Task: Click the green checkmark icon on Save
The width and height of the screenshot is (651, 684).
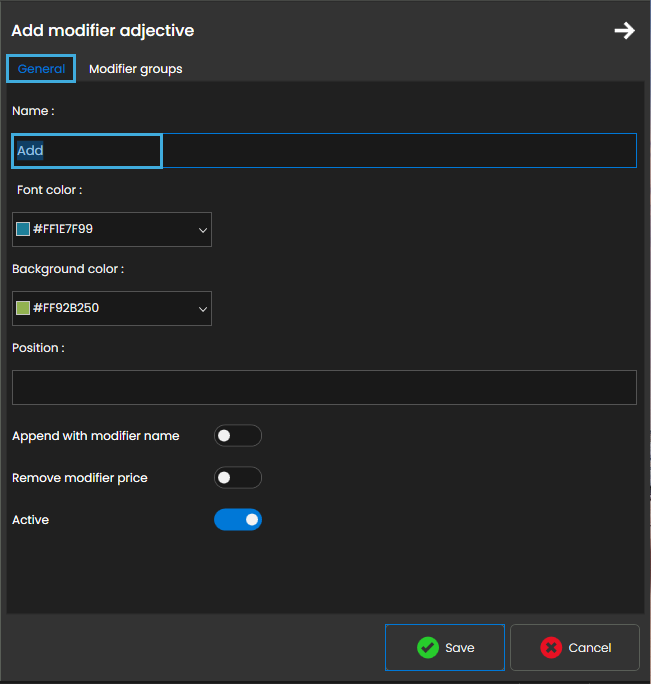Action: coord(427,648)
